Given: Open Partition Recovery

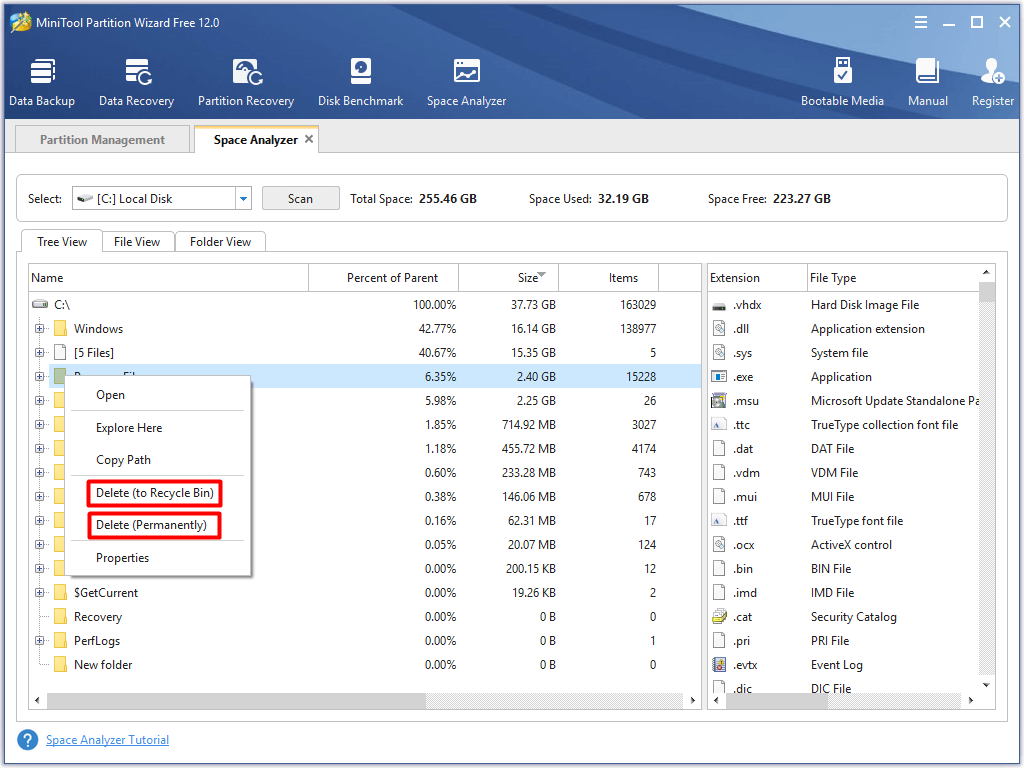Looking at the screenshot, I should pos(246,82).
